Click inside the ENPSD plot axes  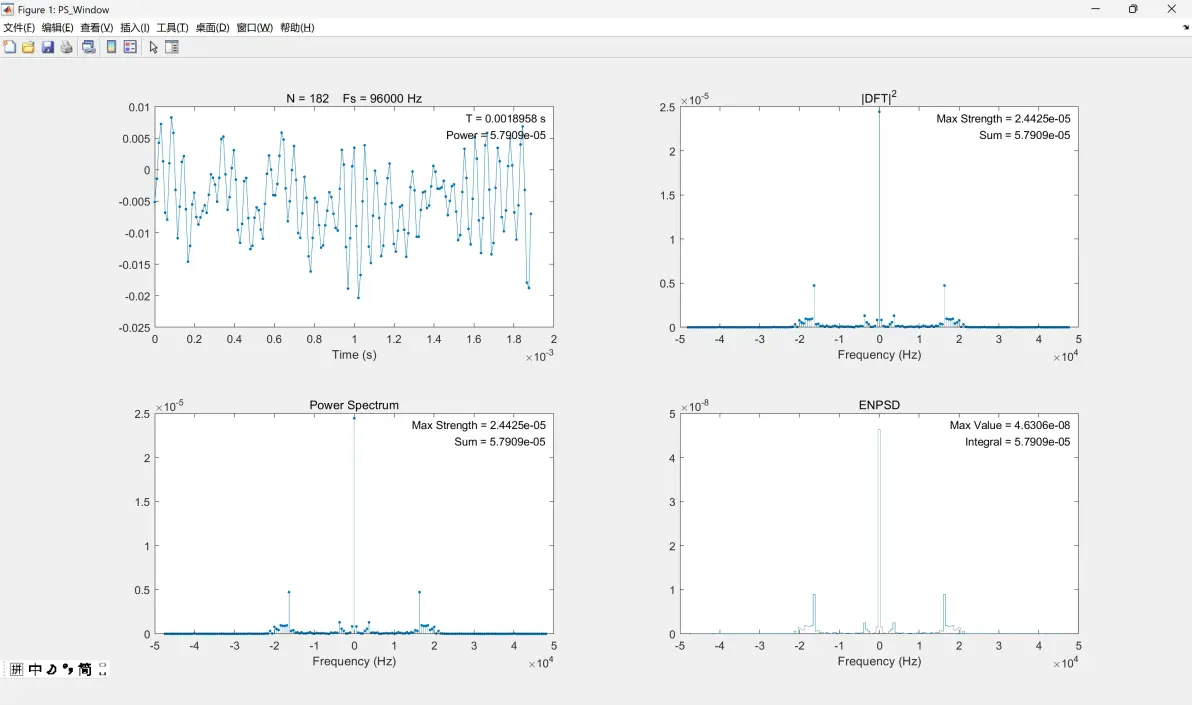879,524
